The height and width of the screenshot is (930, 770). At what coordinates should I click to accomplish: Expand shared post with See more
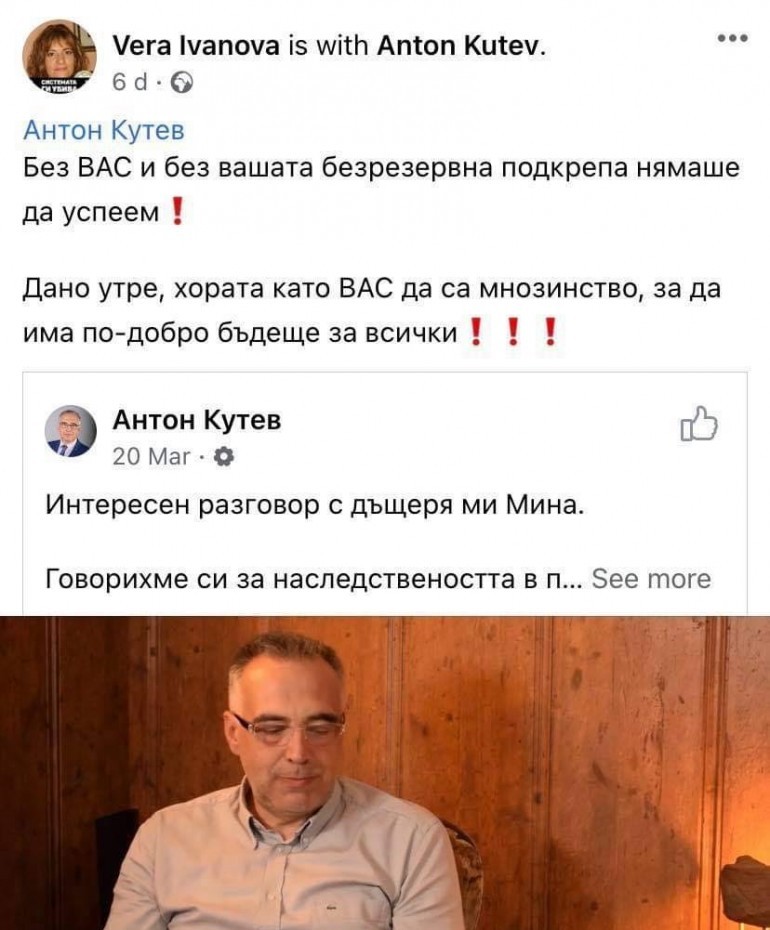click(651, 578)
